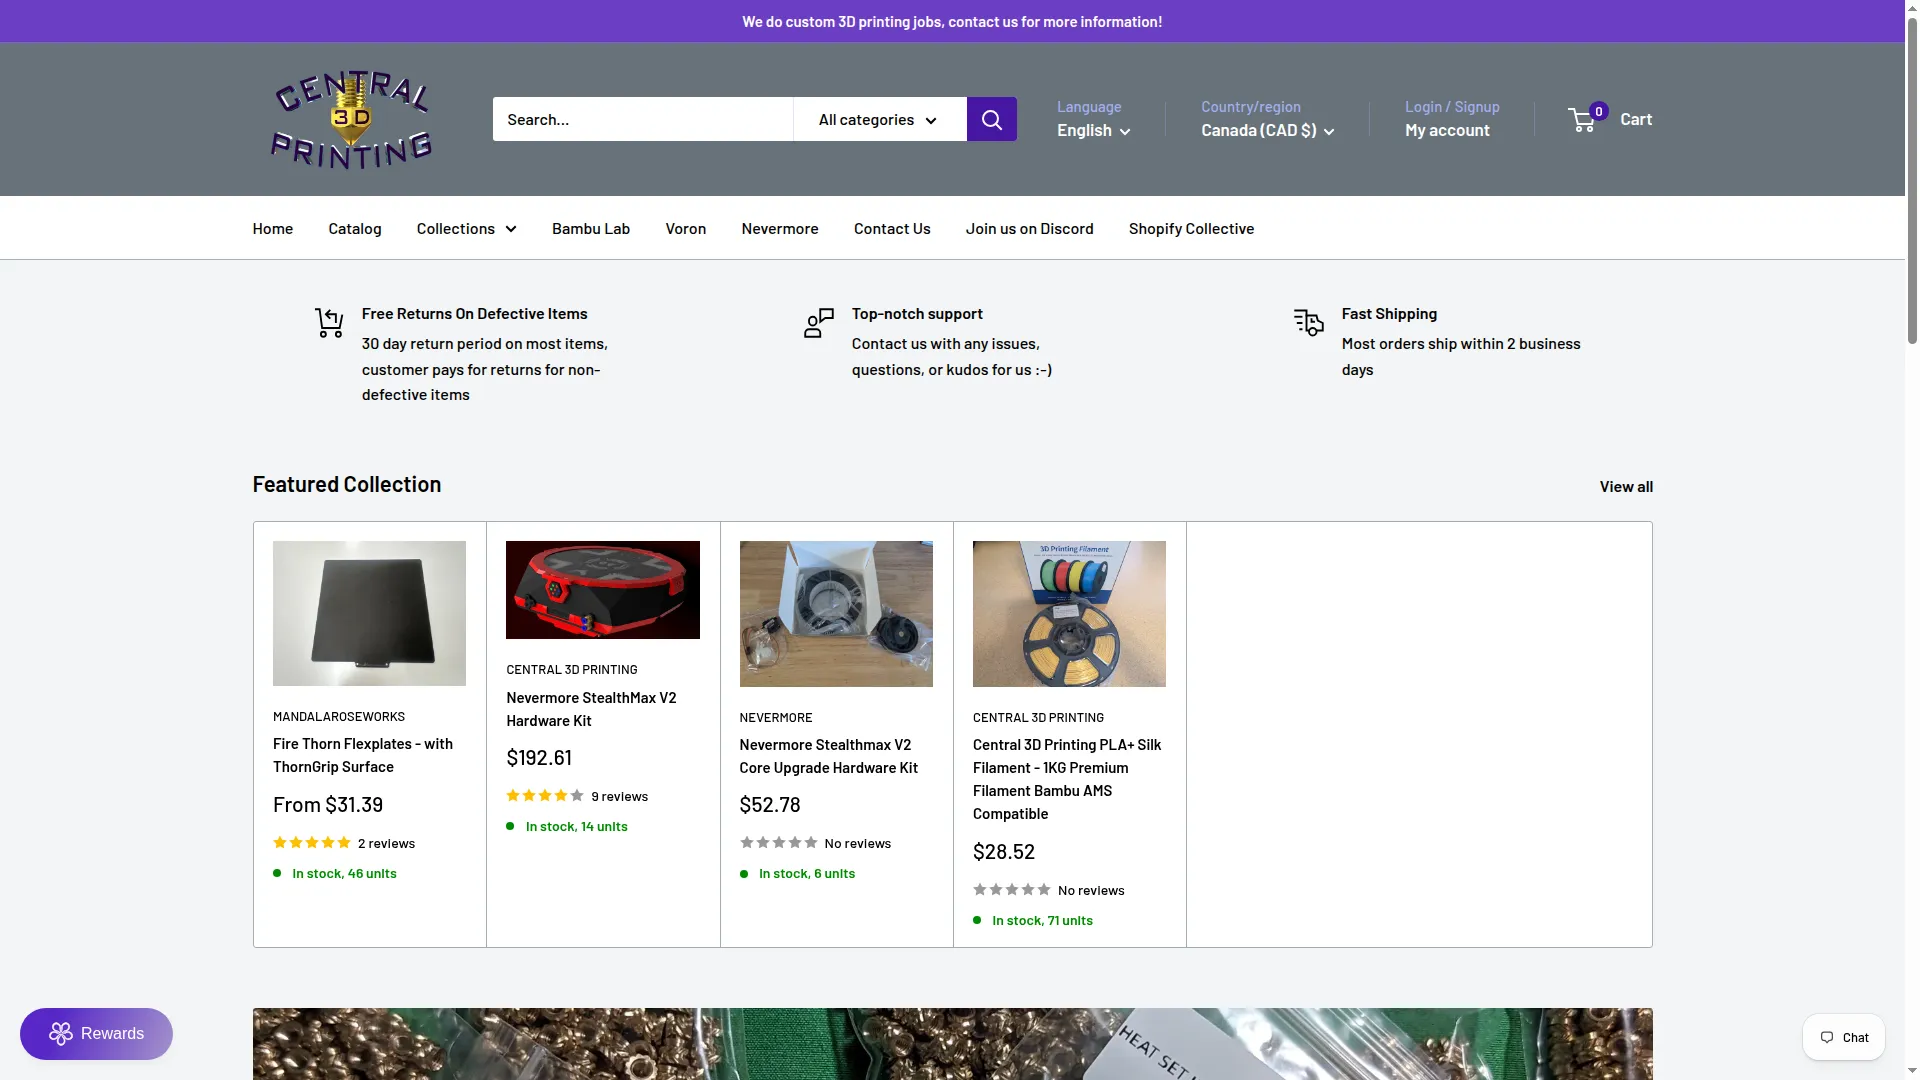Click the MANDALAROSEWORKS vendor link
Screen dimensions: 1920x1080
pos(339,716)
